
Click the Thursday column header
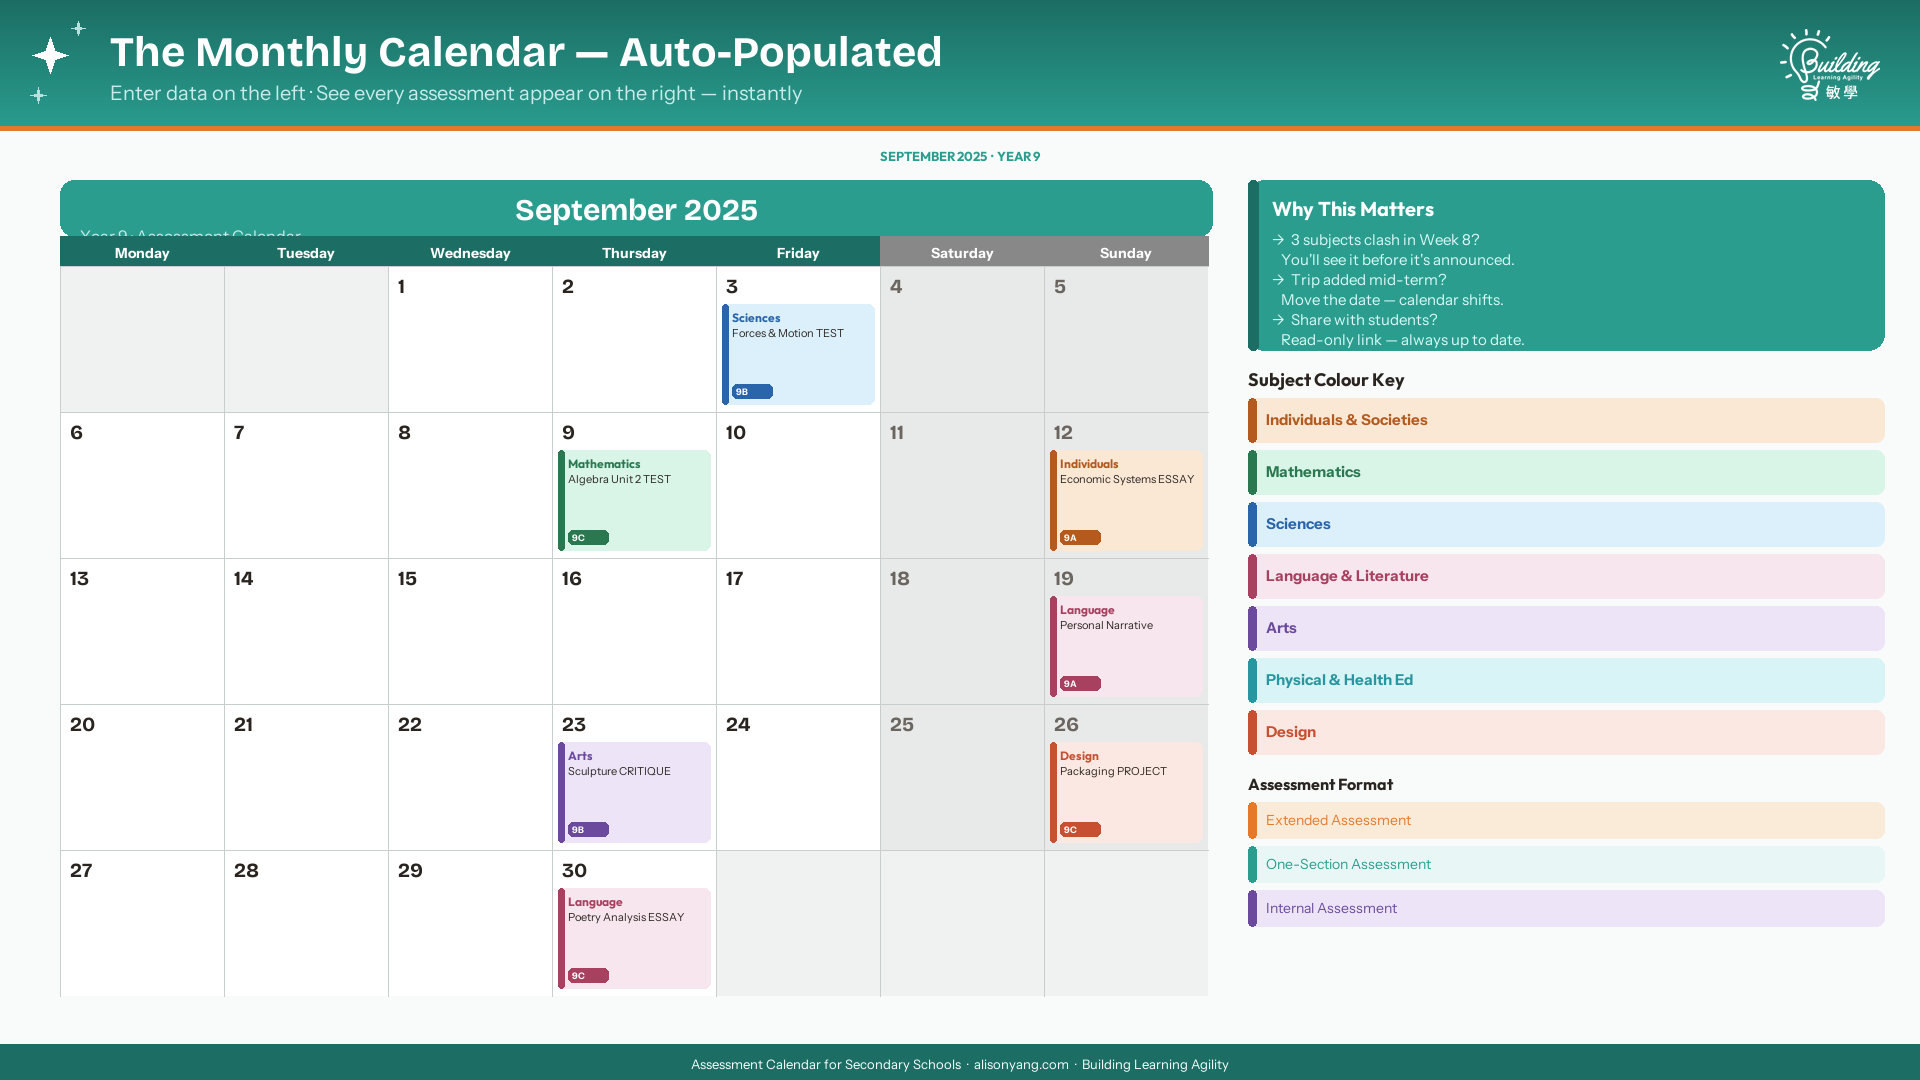click(x=634, y=253)
